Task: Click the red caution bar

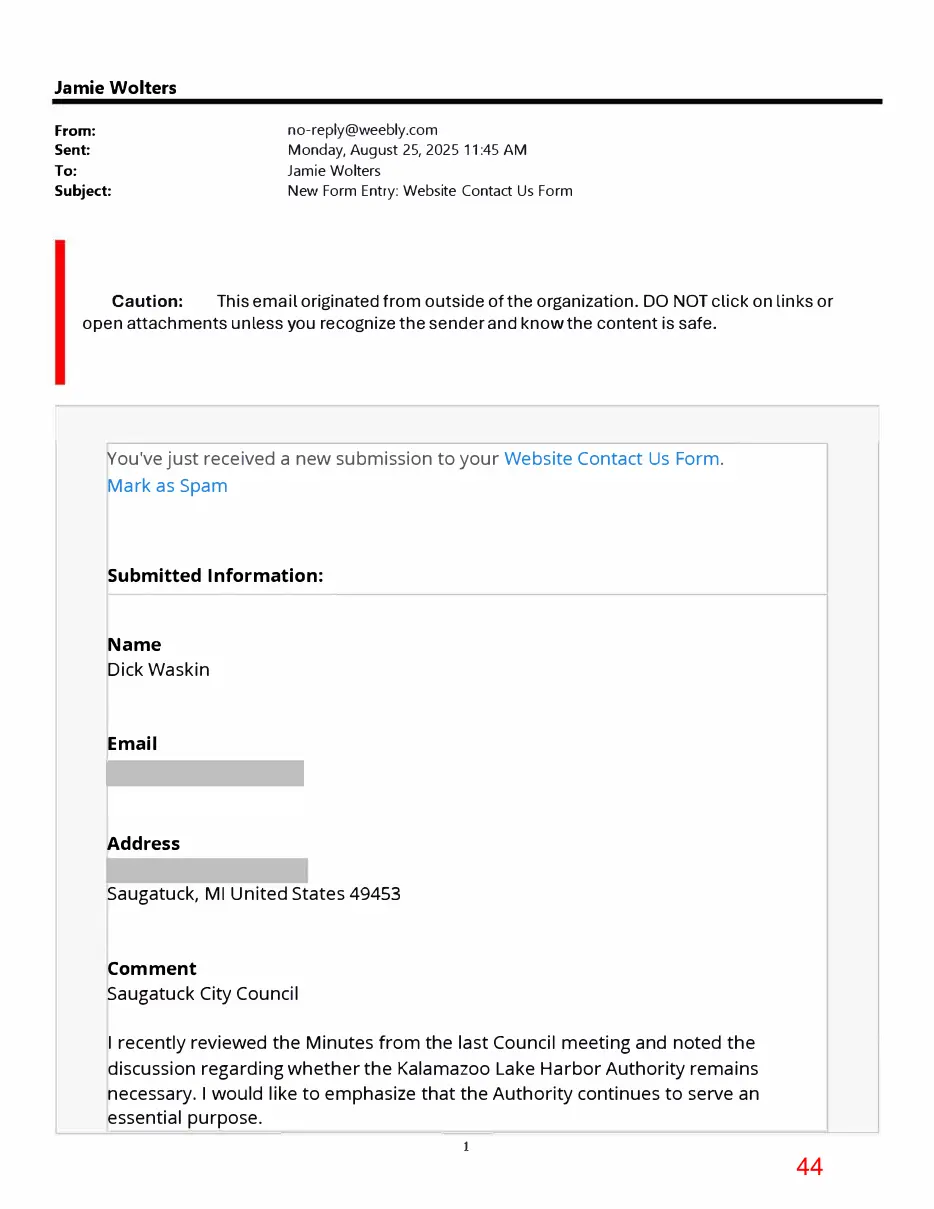Action: 60,312
